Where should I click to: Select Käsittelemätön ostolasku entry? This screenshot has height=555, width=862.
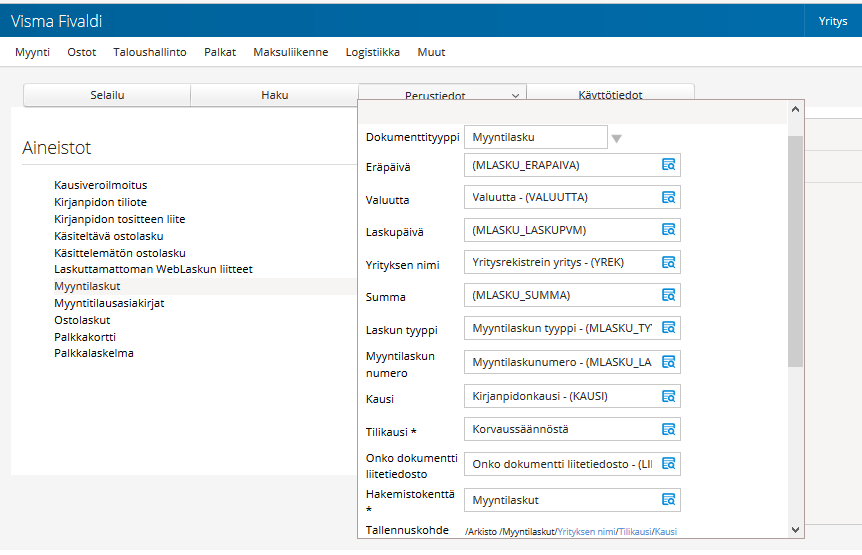pyautogui.click(x=119, y=253)
